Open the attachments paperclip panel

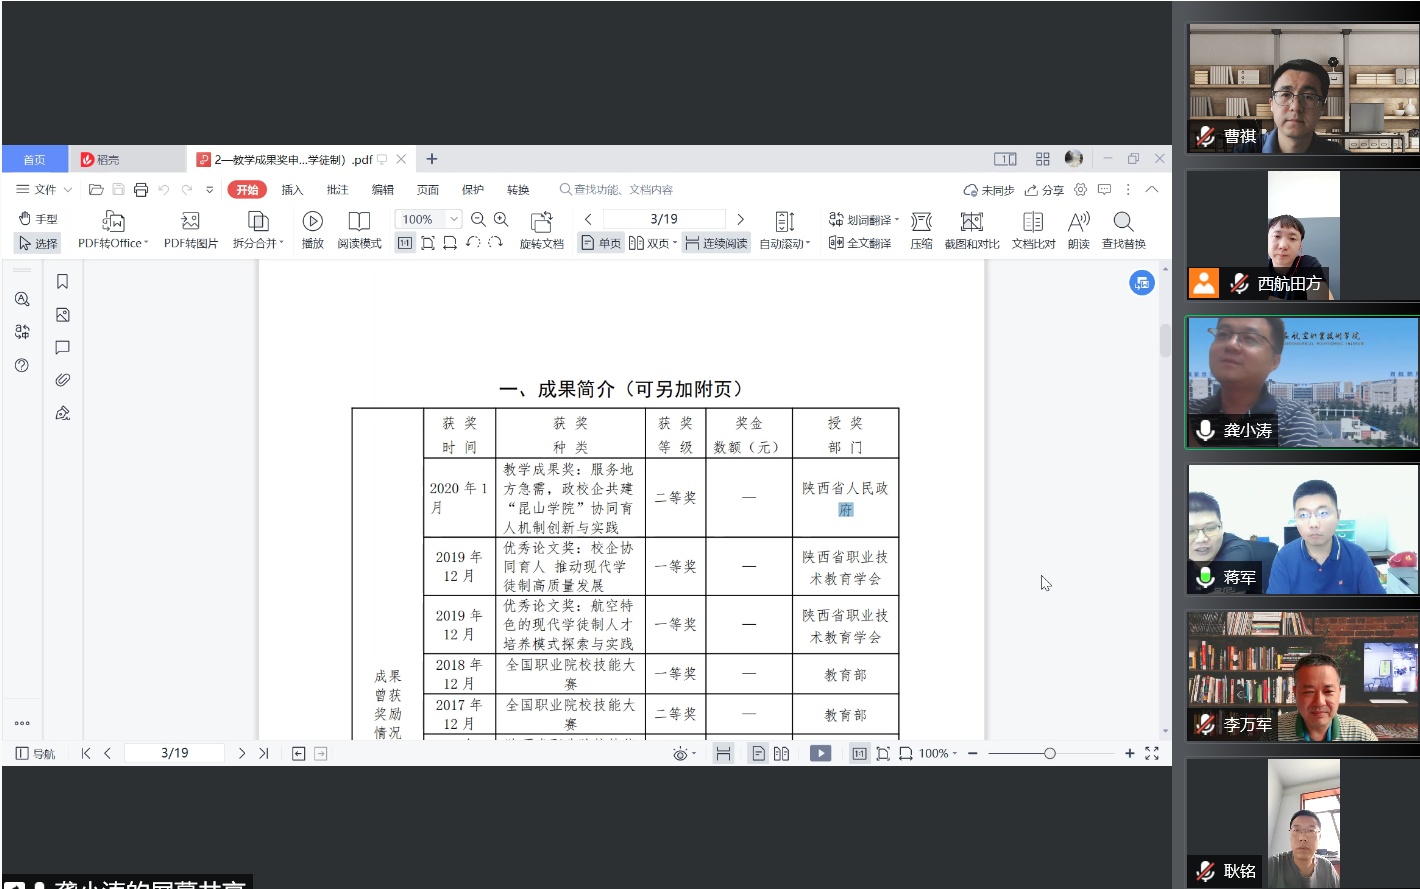tap(62, 380)
